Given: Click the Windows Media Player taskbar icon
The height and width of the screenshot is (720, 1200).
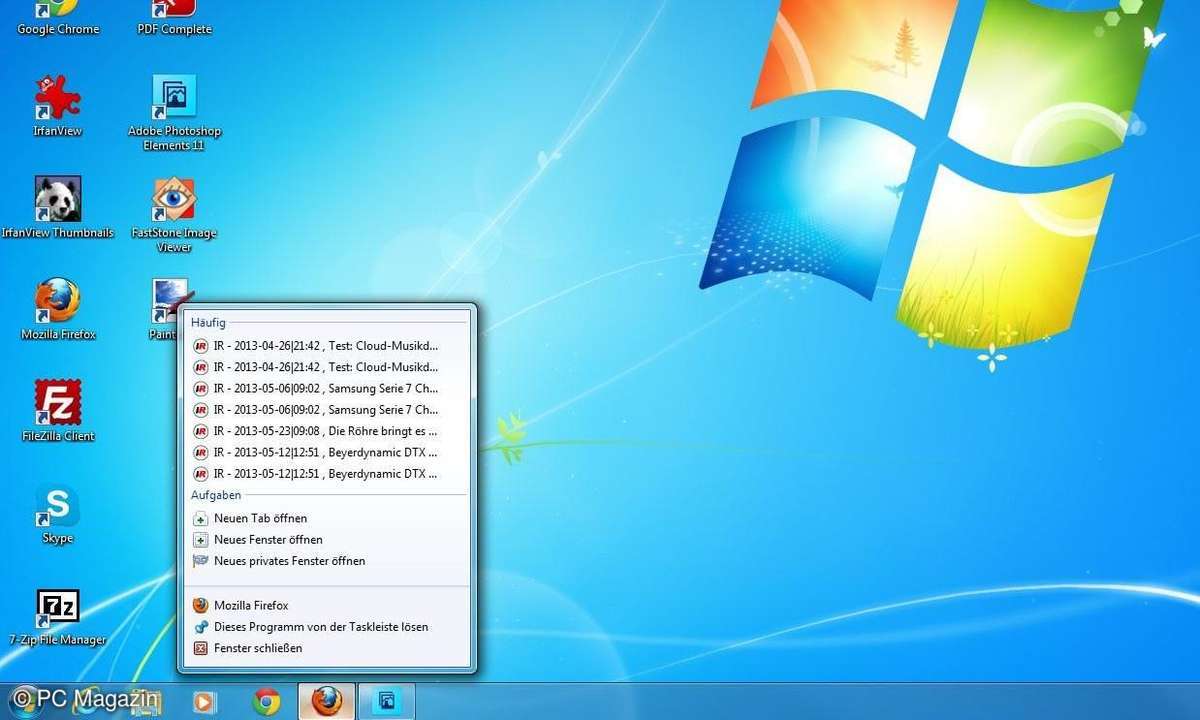Looking at the screenshot, I should [203, 702].
